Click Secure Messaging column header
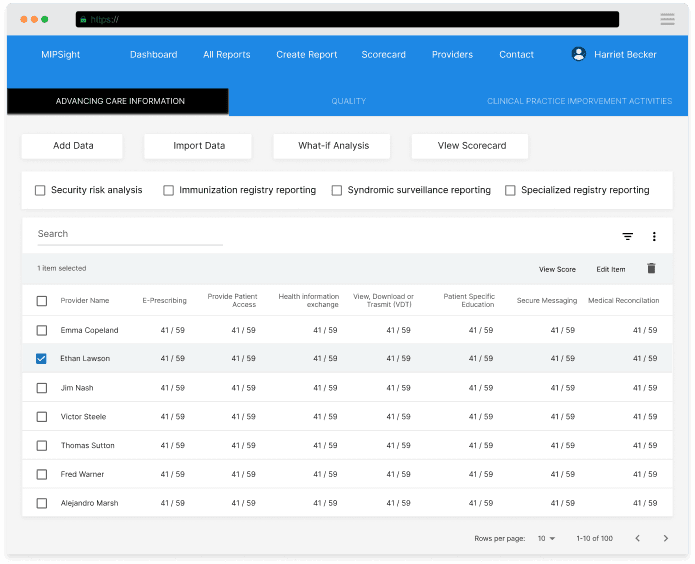Screen dimensions: 695x564 tap(547, 301)
